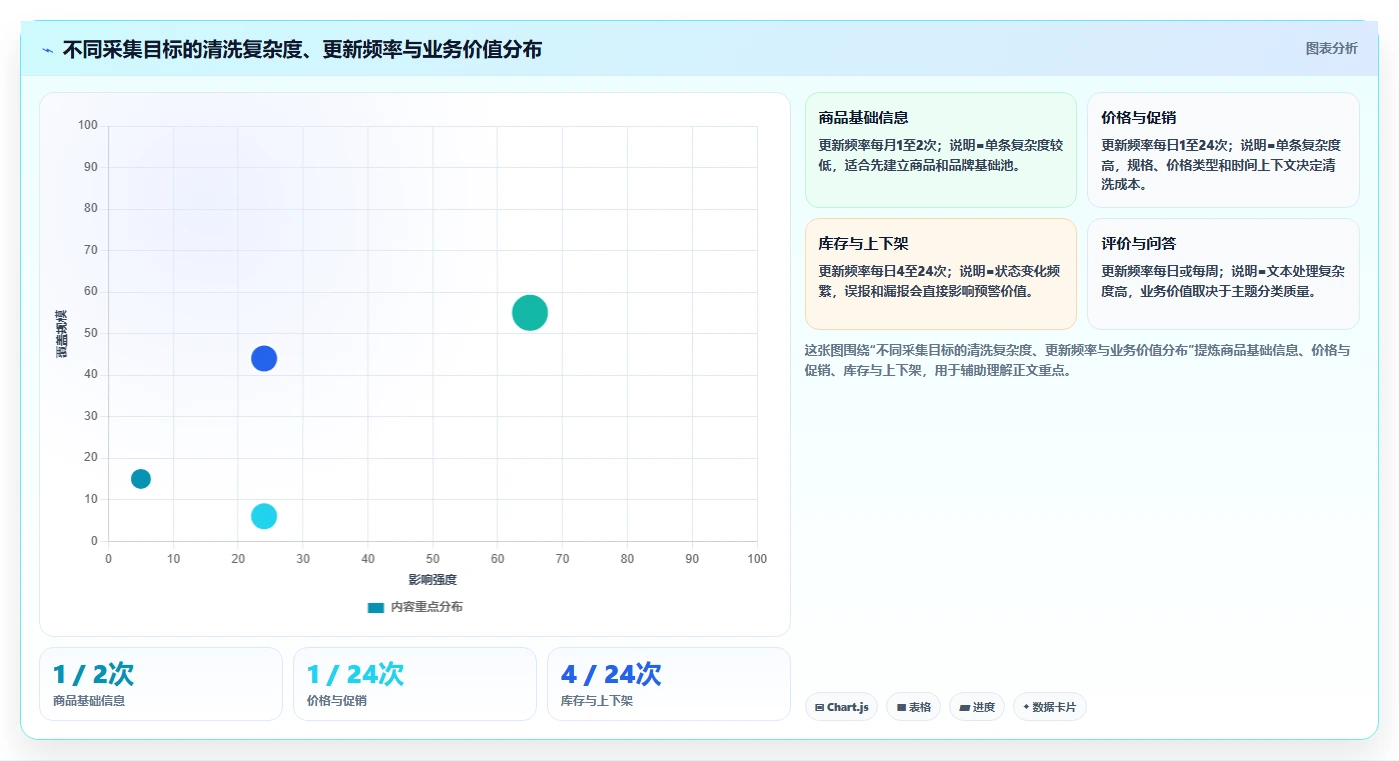Click the text 更新频率每月1至2次
Image resolution: width=1399 pixels, height=761 pixels.
tap(878, 145)
